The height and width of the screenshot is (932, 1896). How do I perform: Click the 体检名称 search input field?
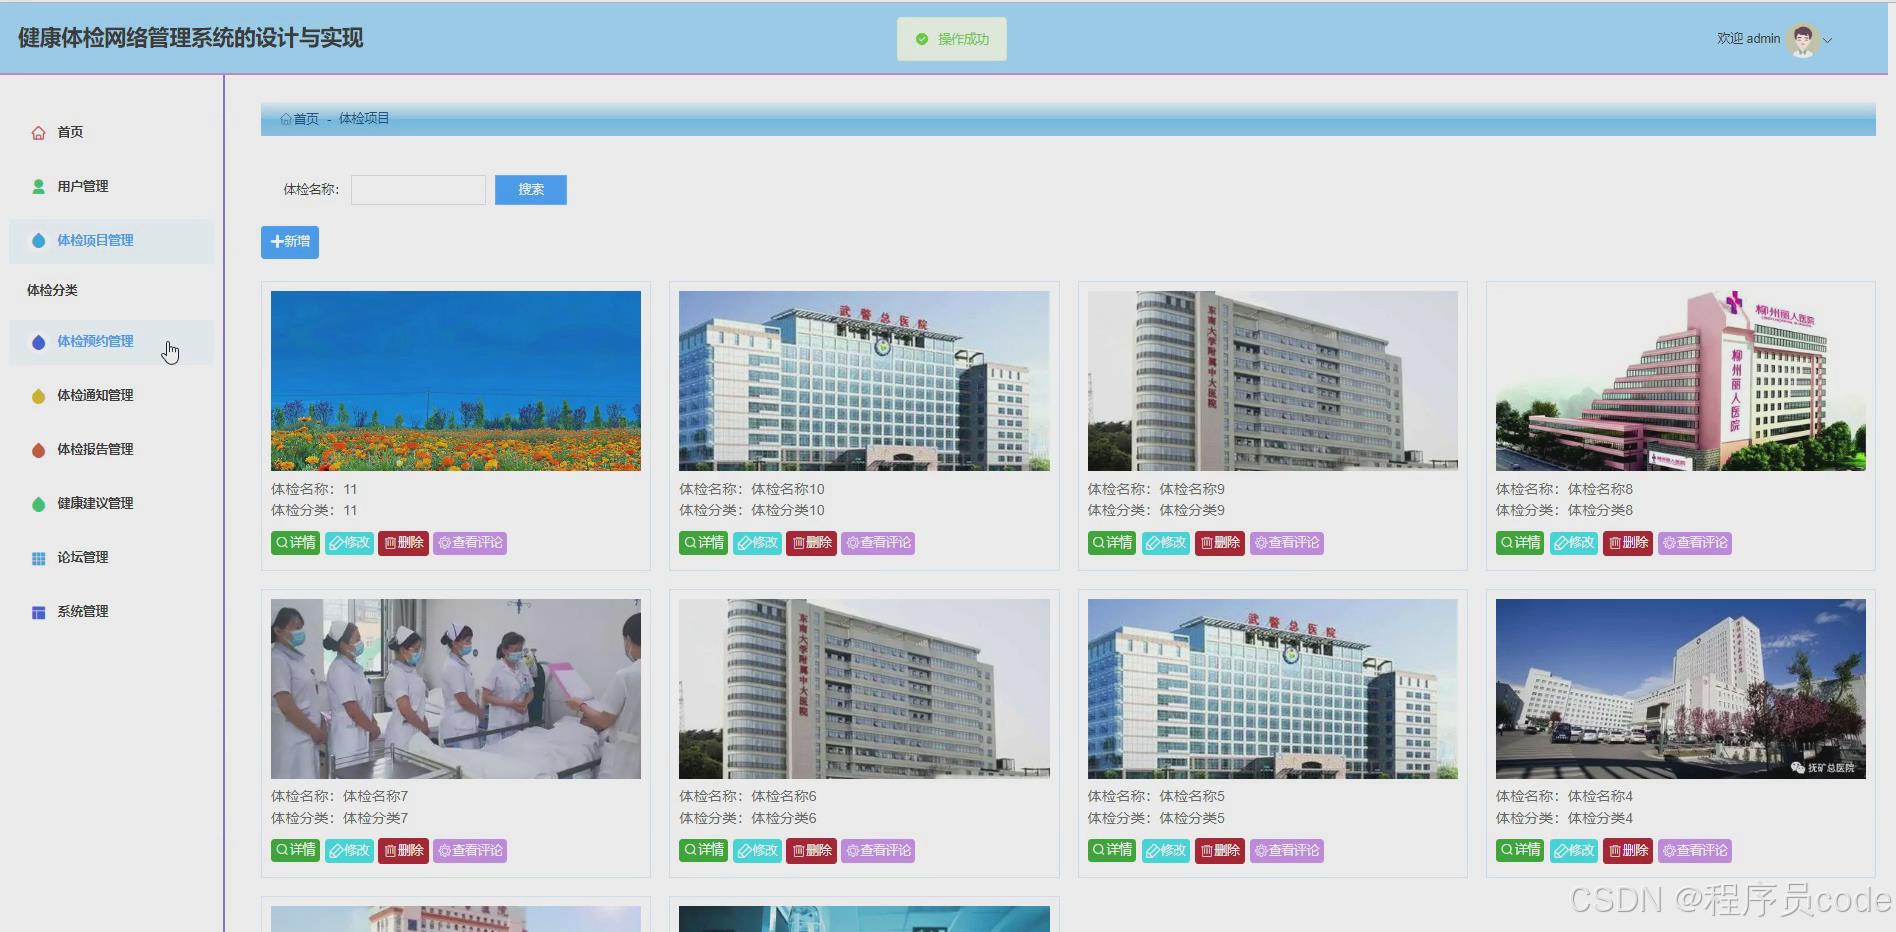point(418,190)
